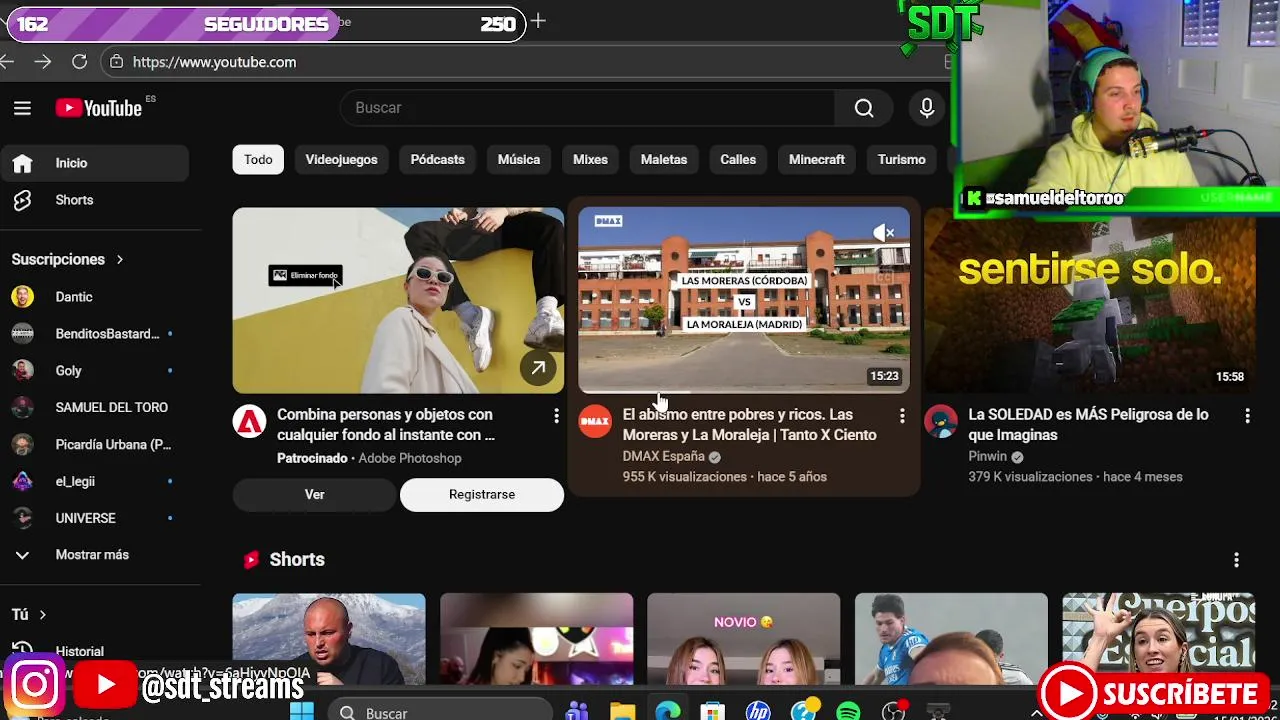Open Shorts in the left sidebar
Viewport: 1280px width, 720px height.
point(94,200)
